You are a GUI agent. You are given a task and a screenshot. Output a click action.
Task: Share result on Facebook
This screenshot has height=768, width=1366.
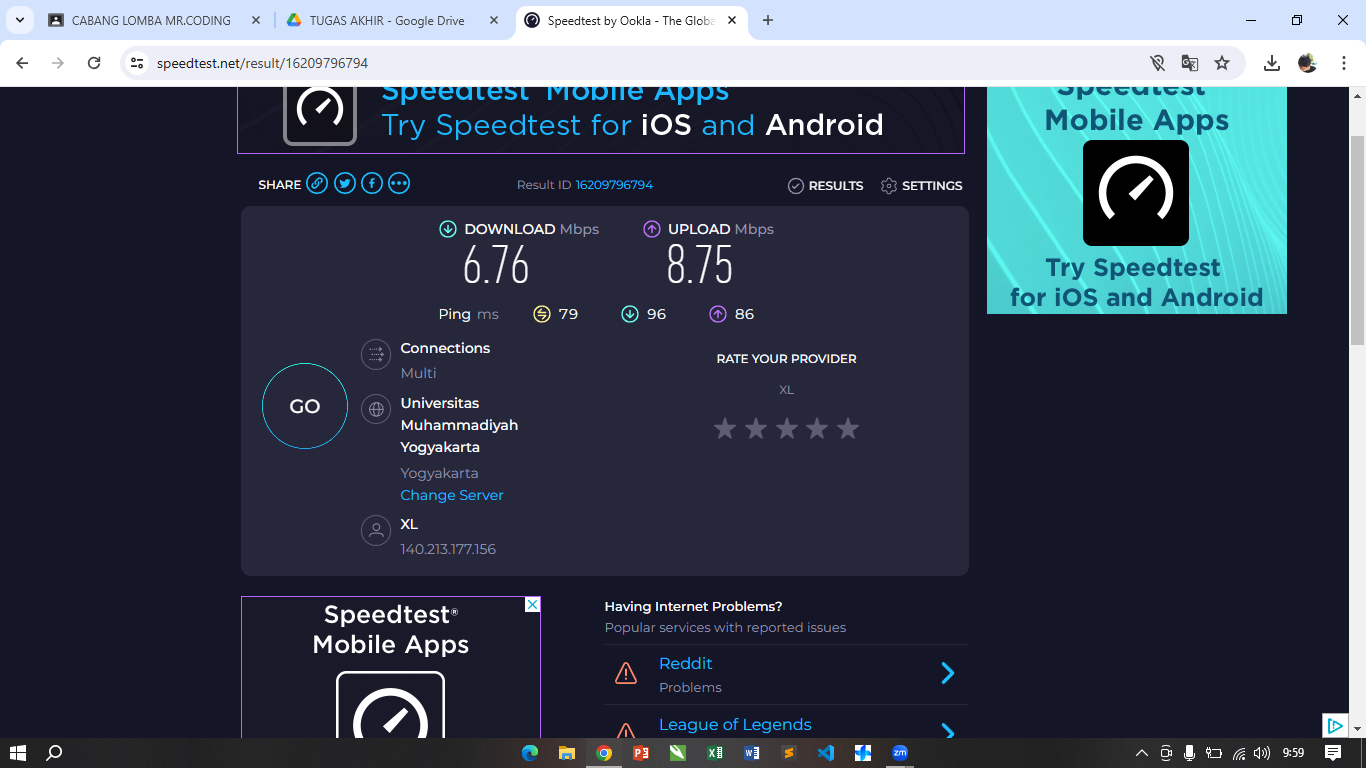[x=372, y=183]
